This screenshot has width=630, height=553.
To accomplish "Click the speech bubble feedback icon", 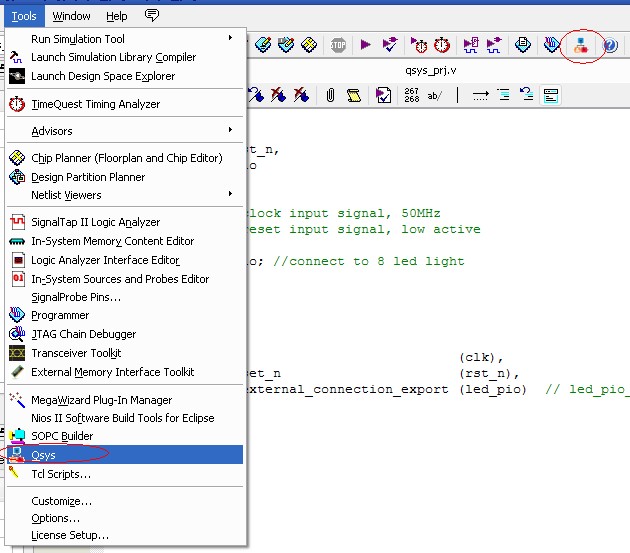I will tap(151, 15).
